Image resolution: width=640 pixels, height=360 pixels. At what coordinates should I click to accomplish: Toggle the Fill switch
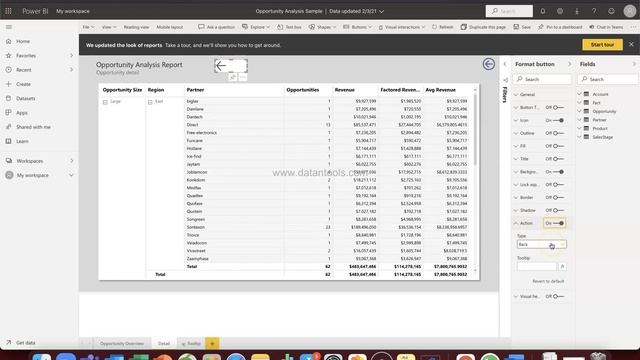tap(558, 146)
